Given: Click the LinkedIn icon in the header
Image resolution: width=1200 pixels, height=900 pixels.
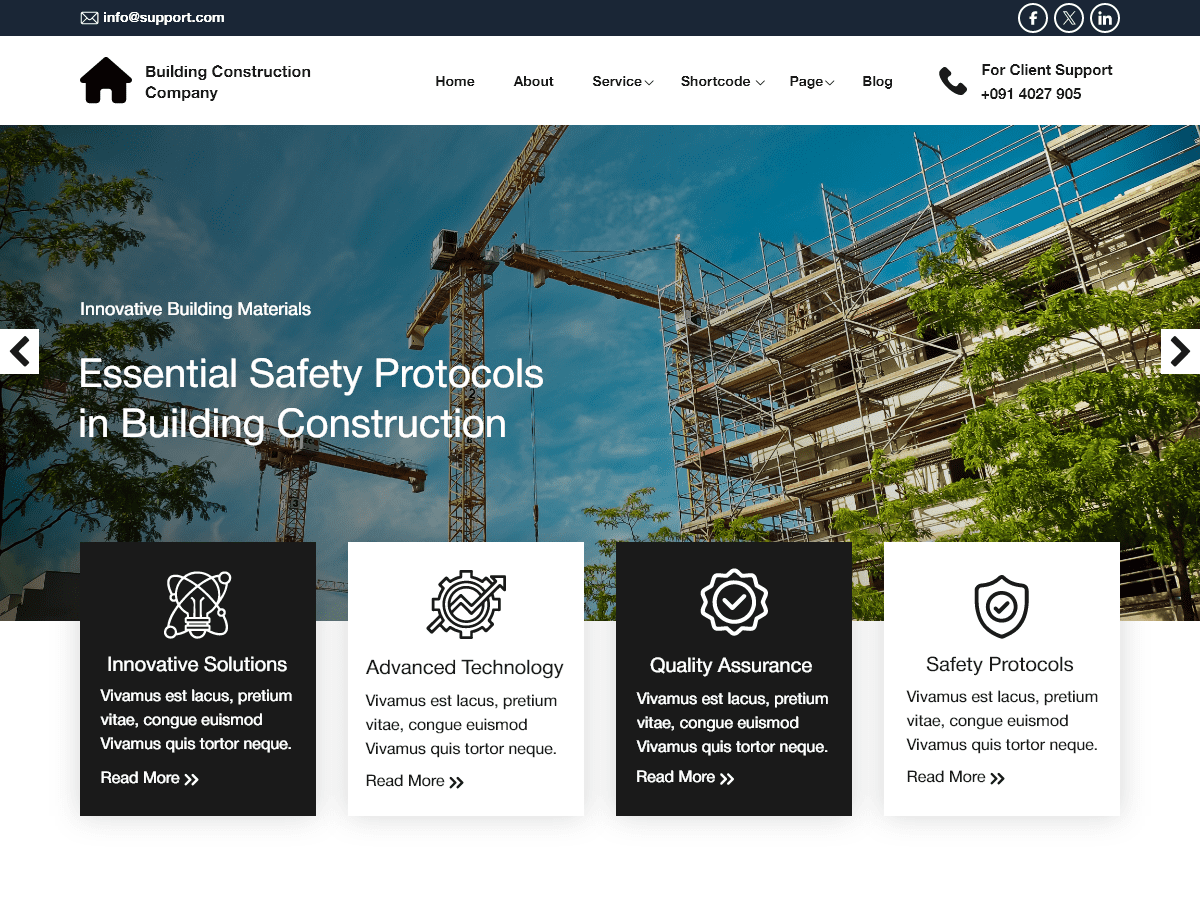Looking at the screenshot, I should (1104, 17).
